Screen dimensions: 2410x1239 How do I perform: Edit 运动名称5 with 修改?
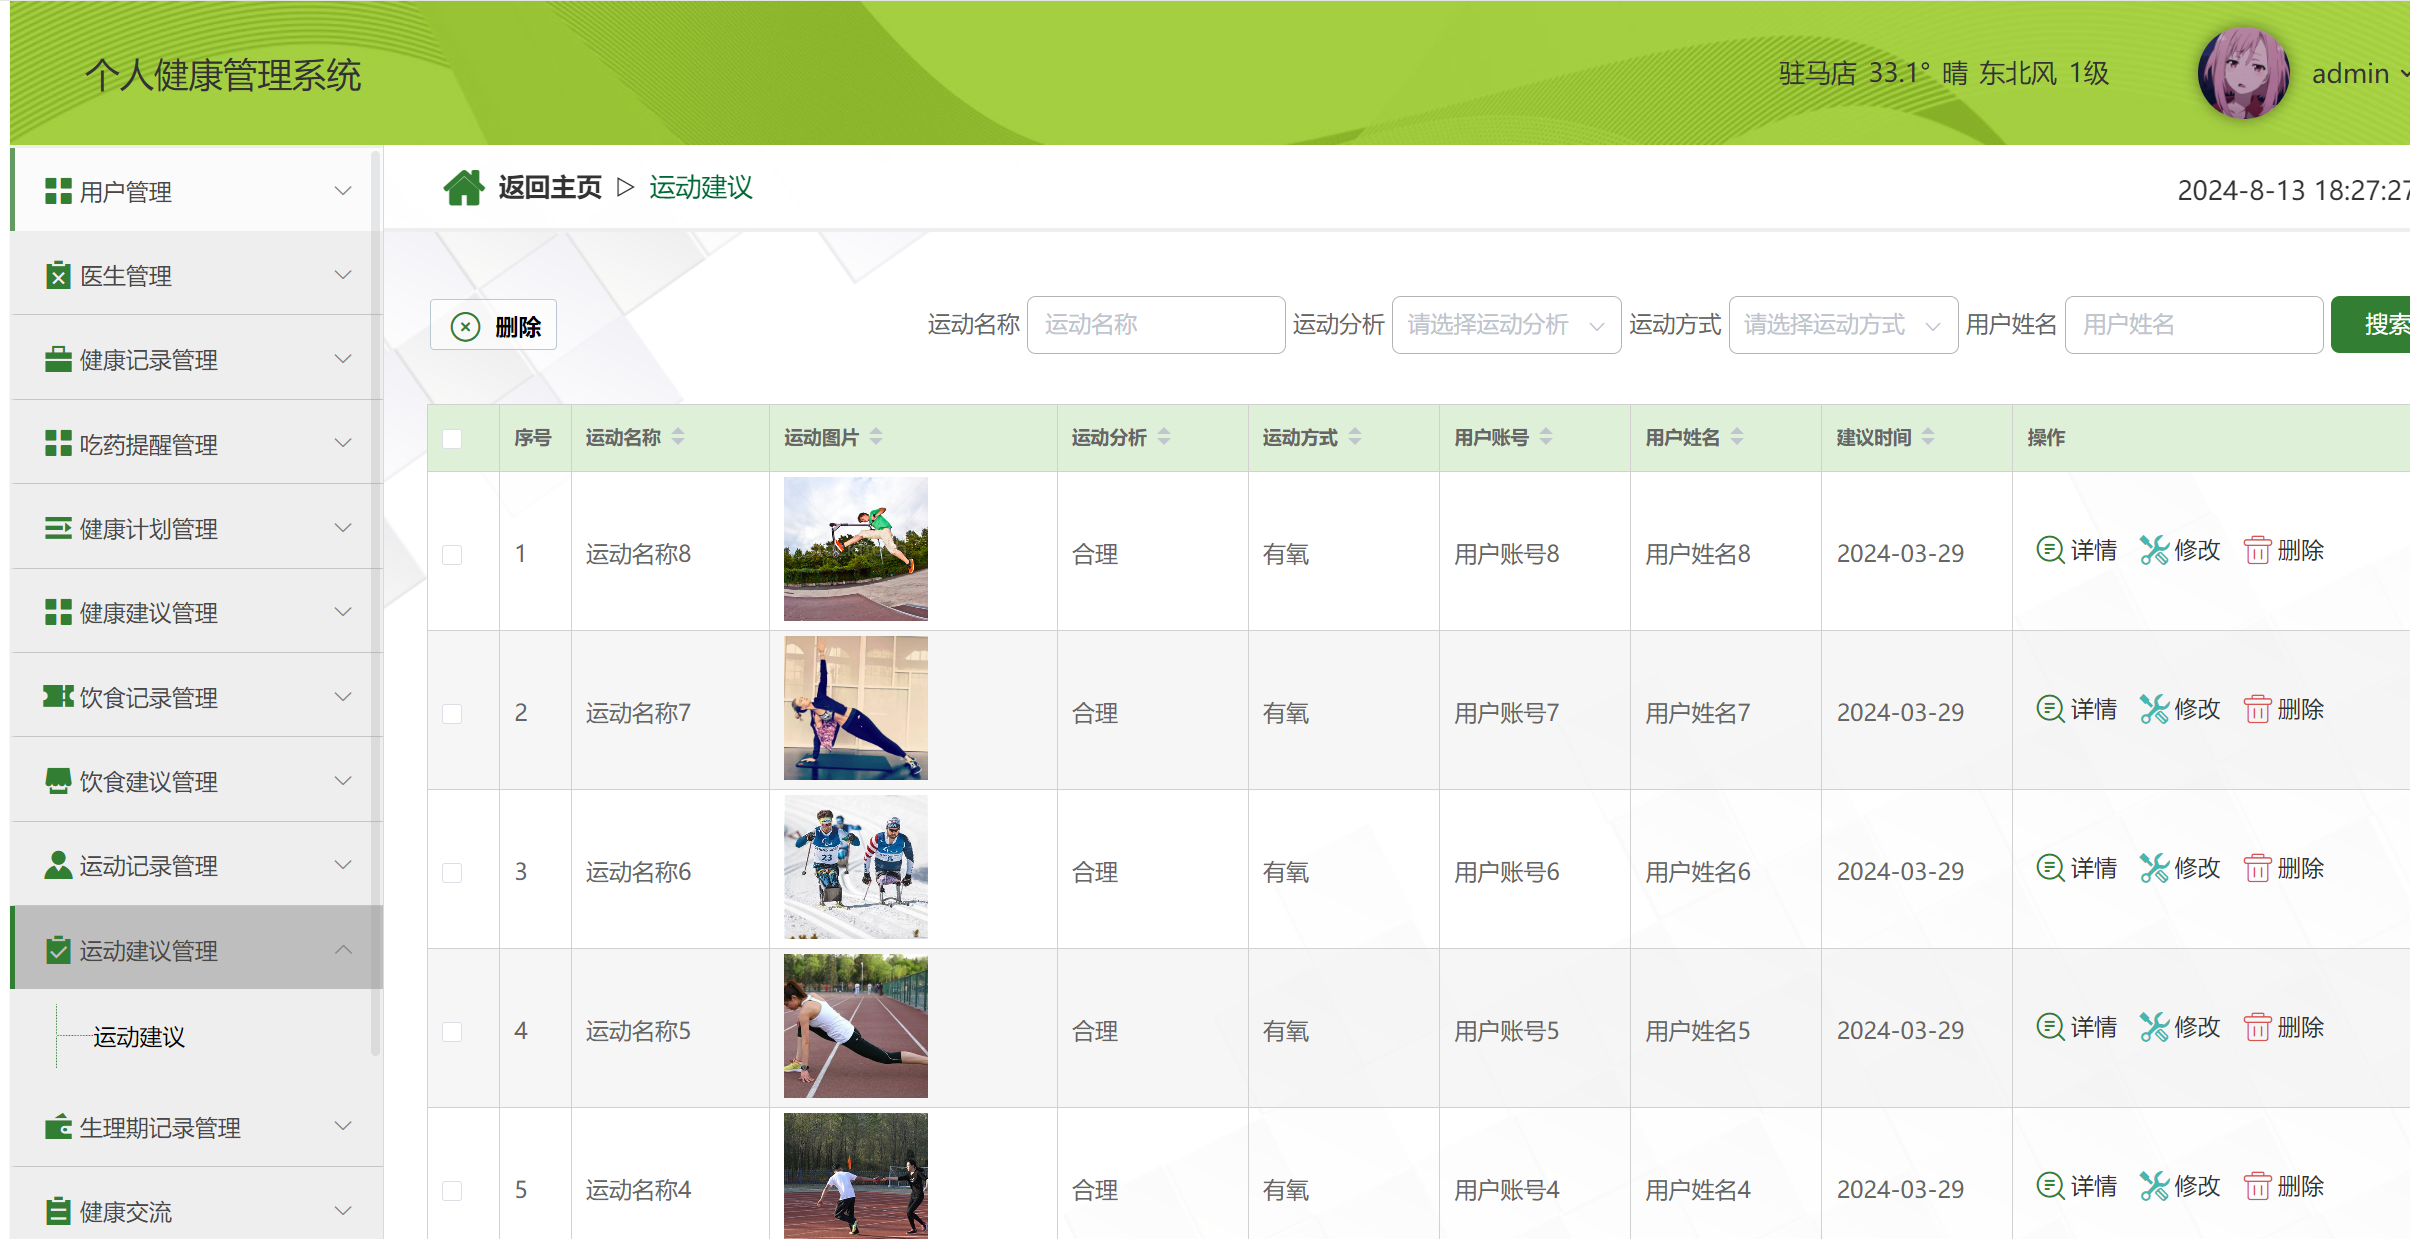point(2180,1027)
